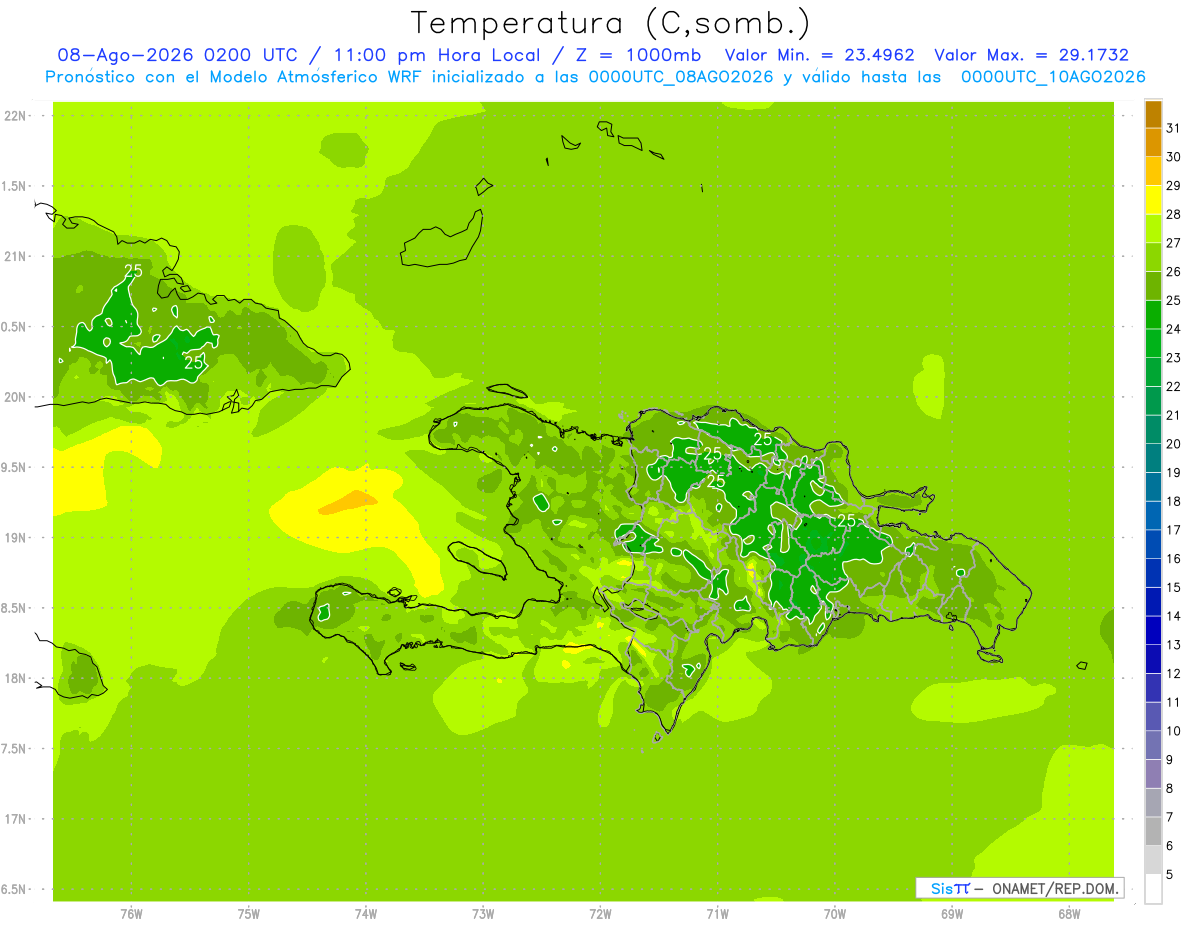This screenshot has height=927, width=1200.
Task: Click legend value 11
Action: tap(1173, 702)
